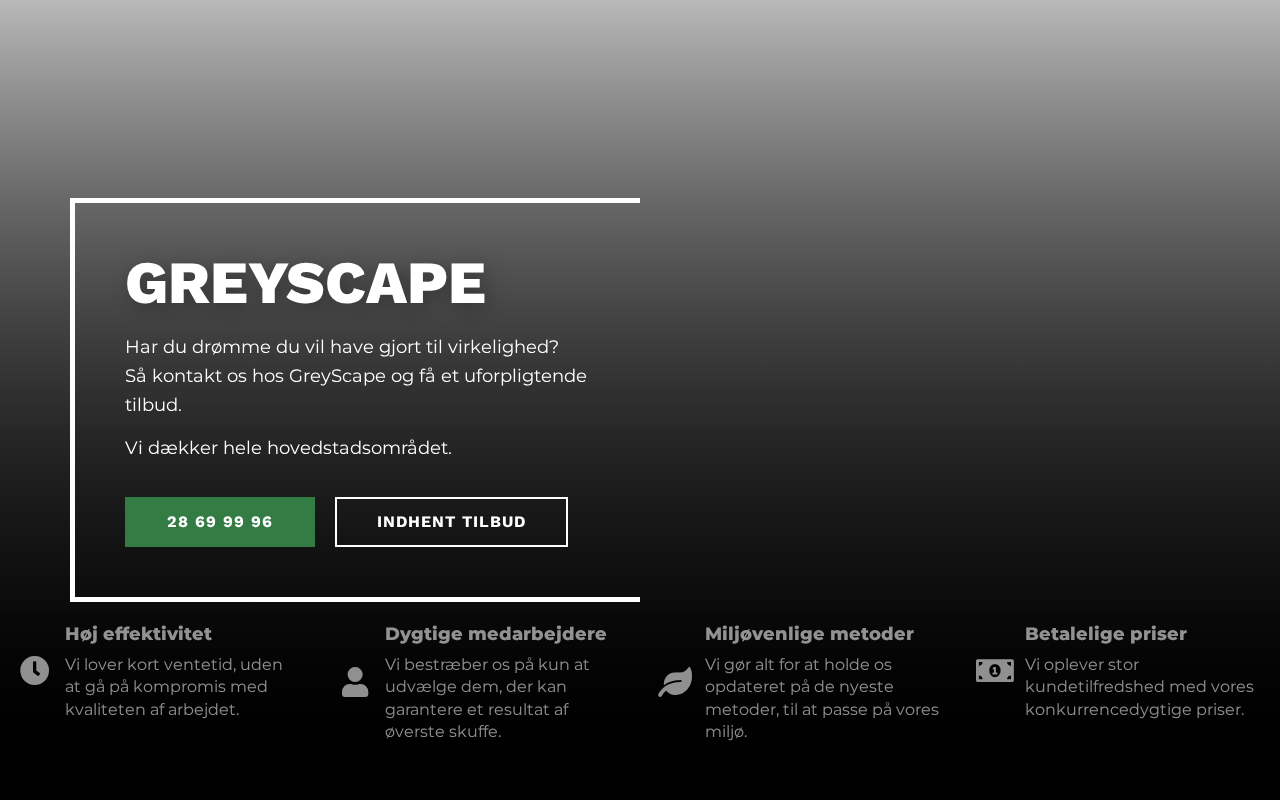Select the Miljøvenlige metoder heading
1280x800 pixels.
tap(809, 634)
